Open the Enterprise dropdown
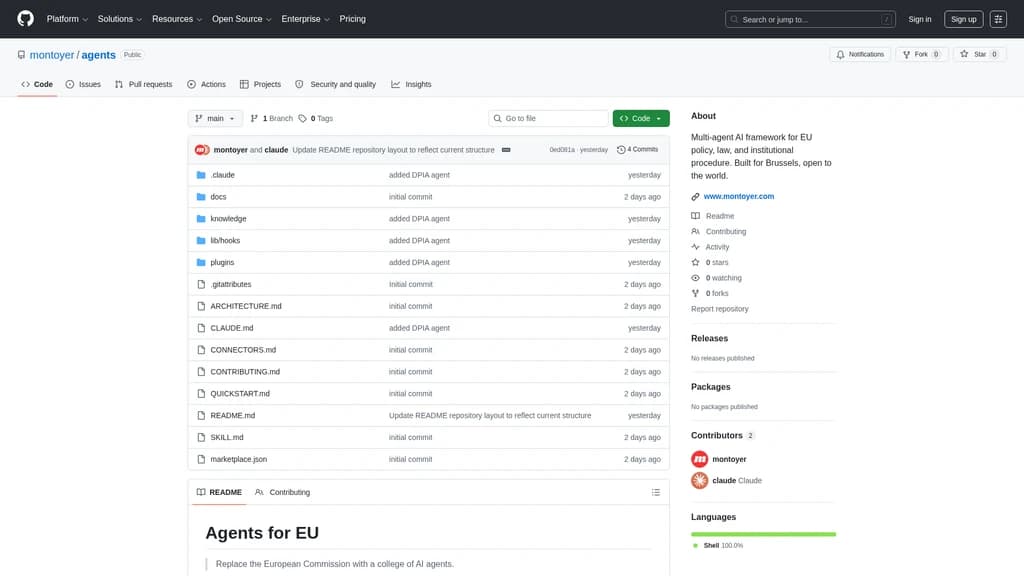 tap(305, 19)
